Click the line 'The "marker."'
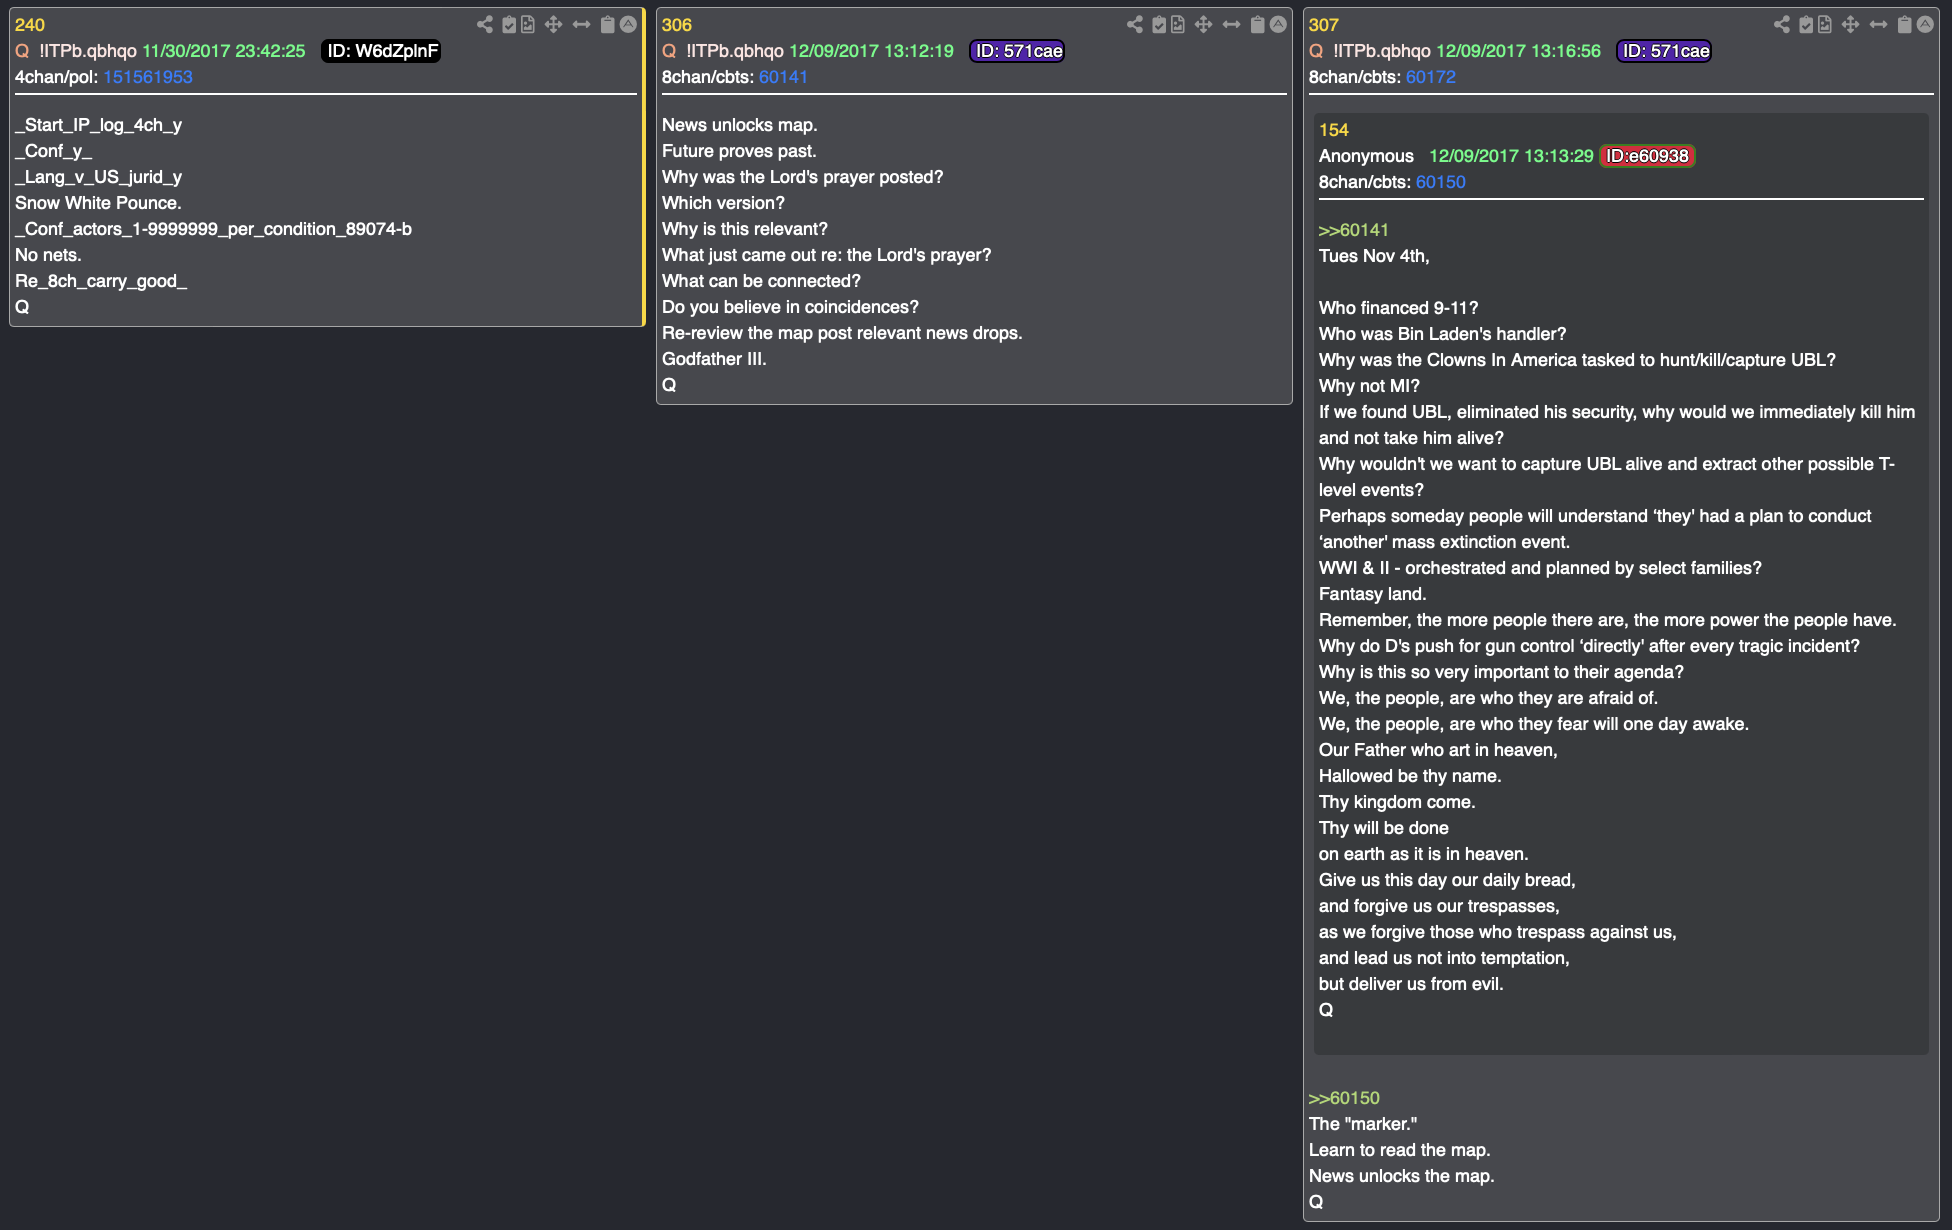Screen dimensions: 1952x1230 1363,1124
